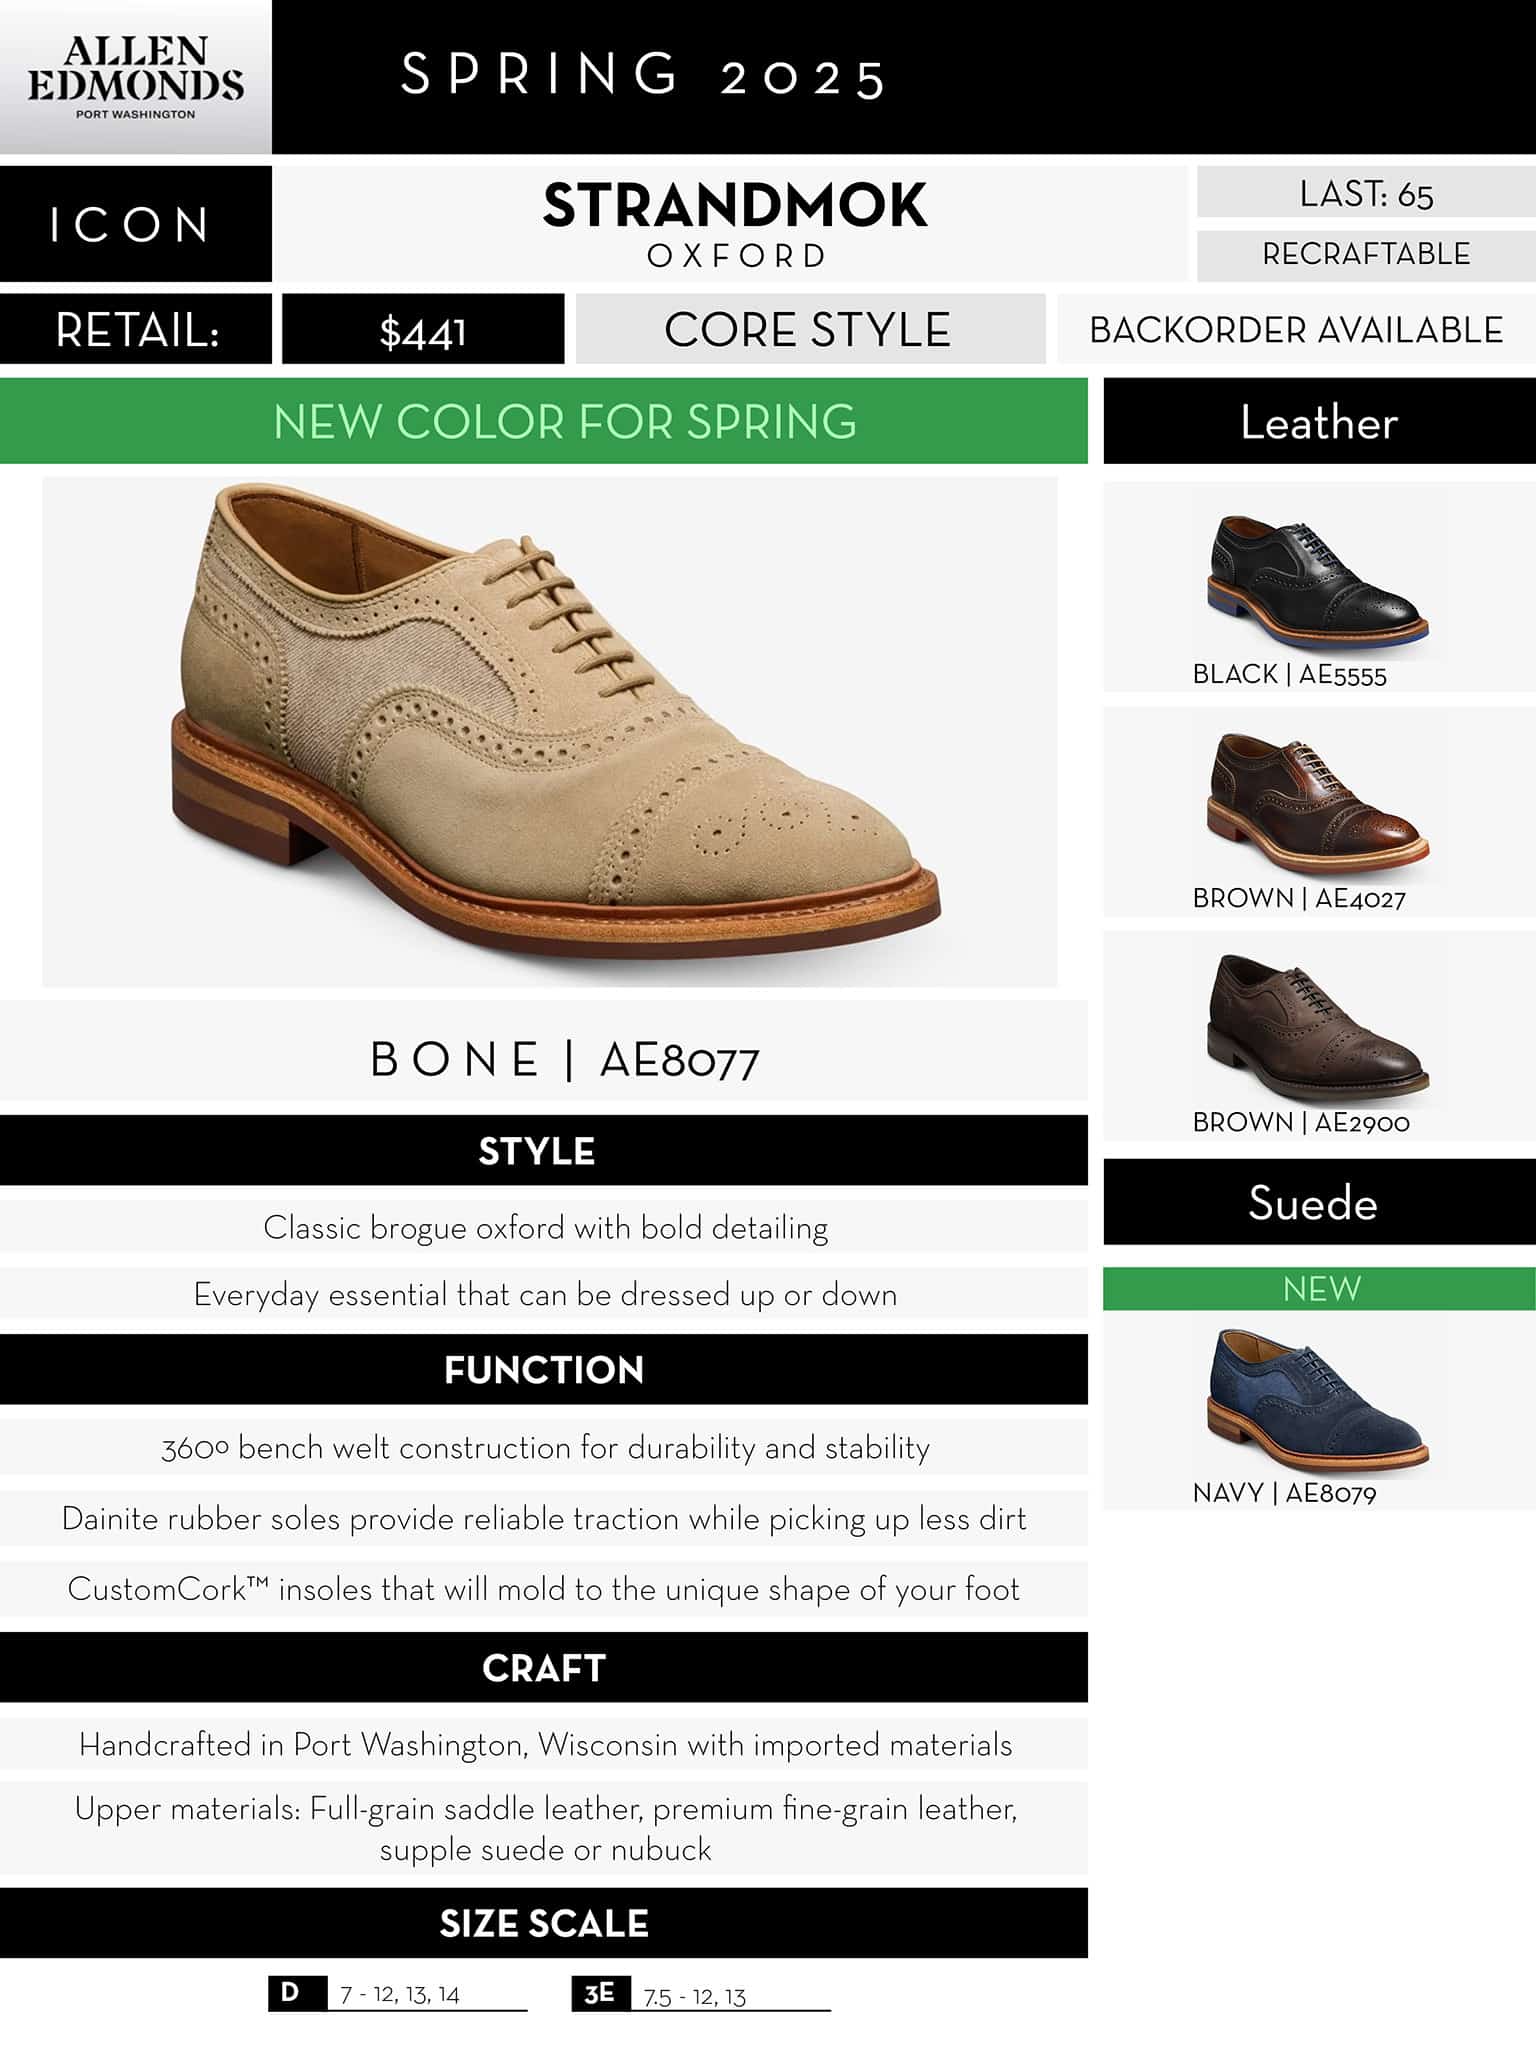Click the NEW COLOR FOR SPRING banner
Viewport: 1536px width, 2048px height.
click(x=544, y=421)
